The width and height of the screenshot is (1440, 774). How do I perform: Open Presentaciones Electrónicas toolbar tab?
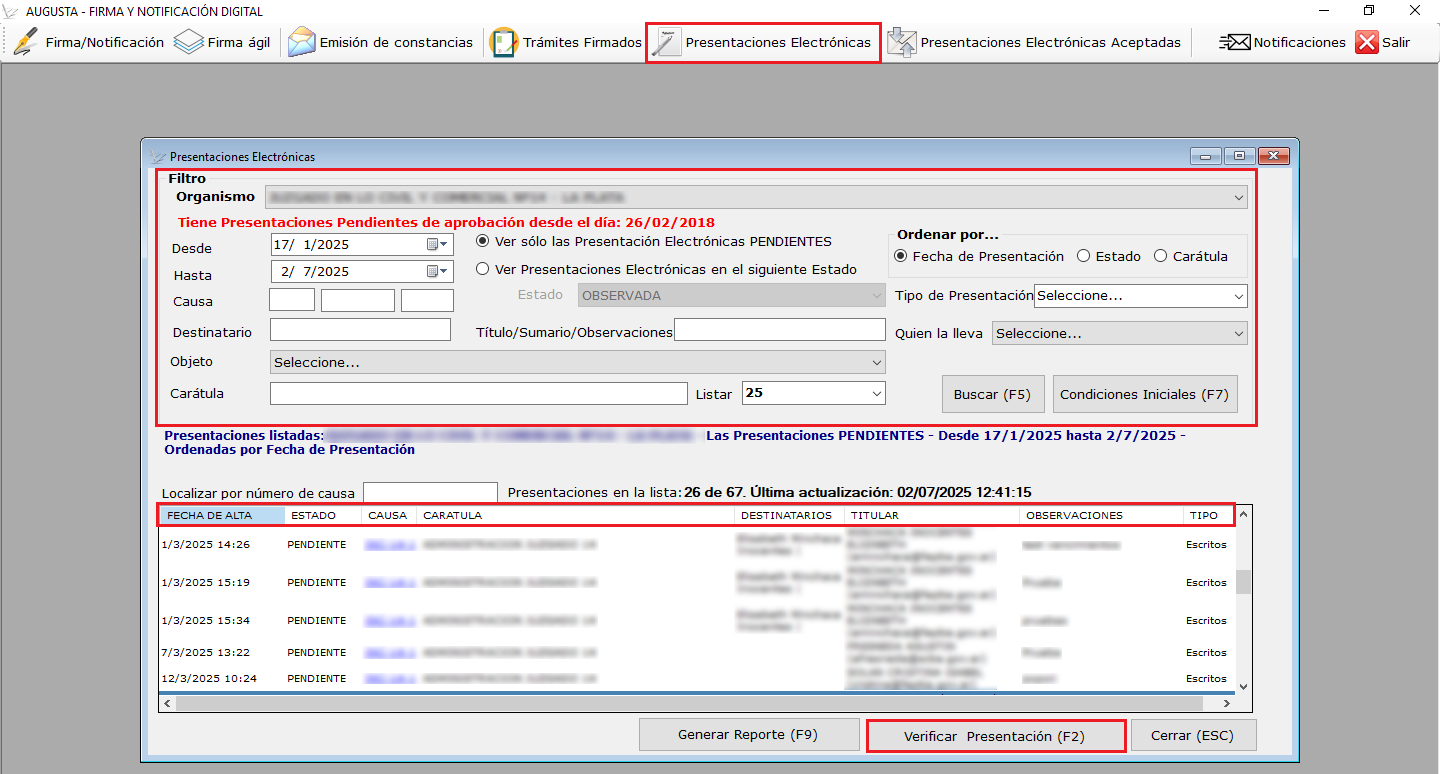[763, 43]
